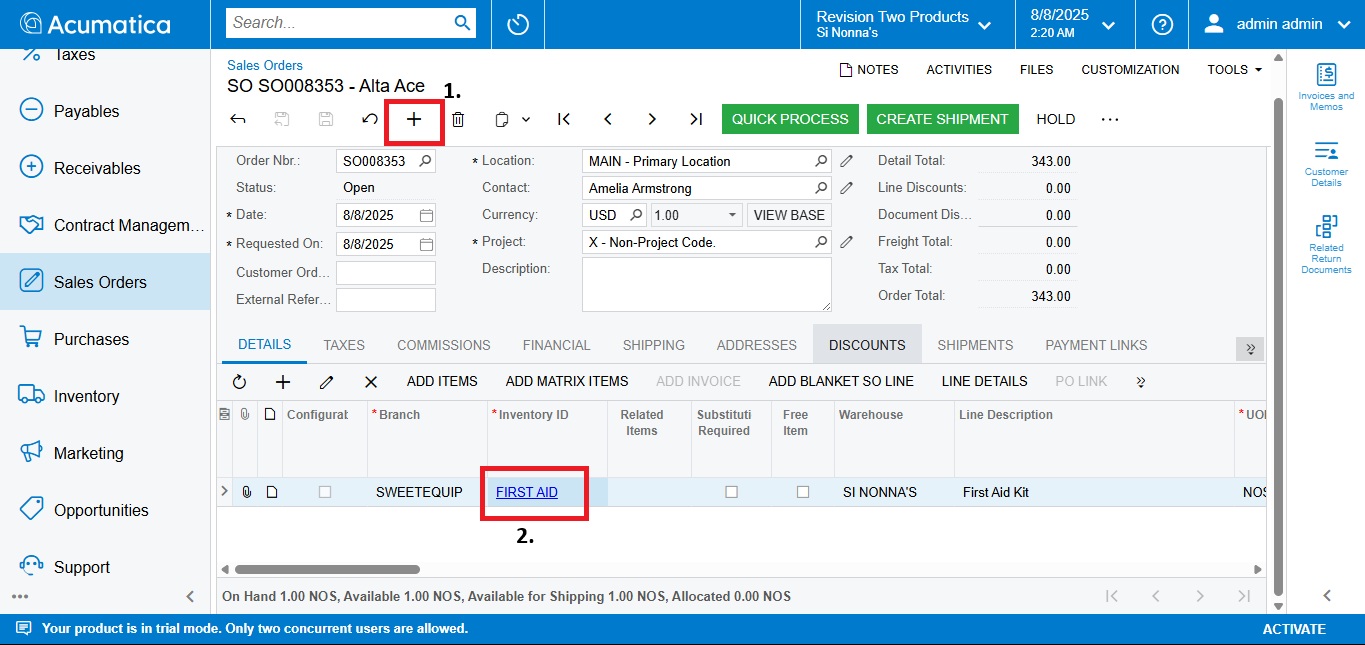The image size is (1365, 645).
Task: Refresh the details grid
Action: 239,382
